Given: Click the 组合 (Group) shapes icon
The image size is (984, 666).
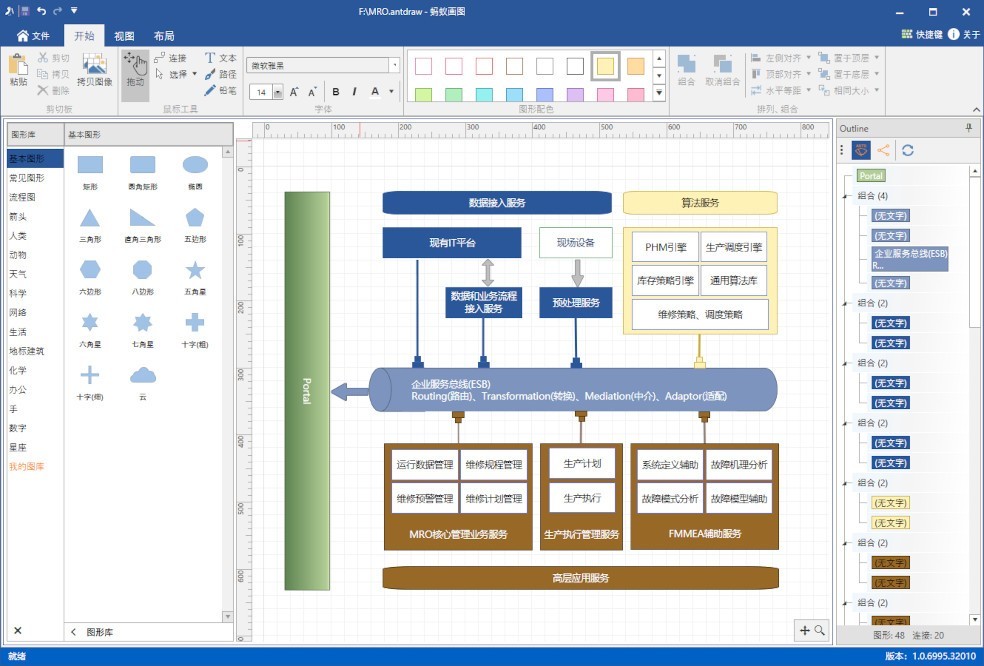Looking at the screenshot, I should pyautogui.click(x=686, y=70).
